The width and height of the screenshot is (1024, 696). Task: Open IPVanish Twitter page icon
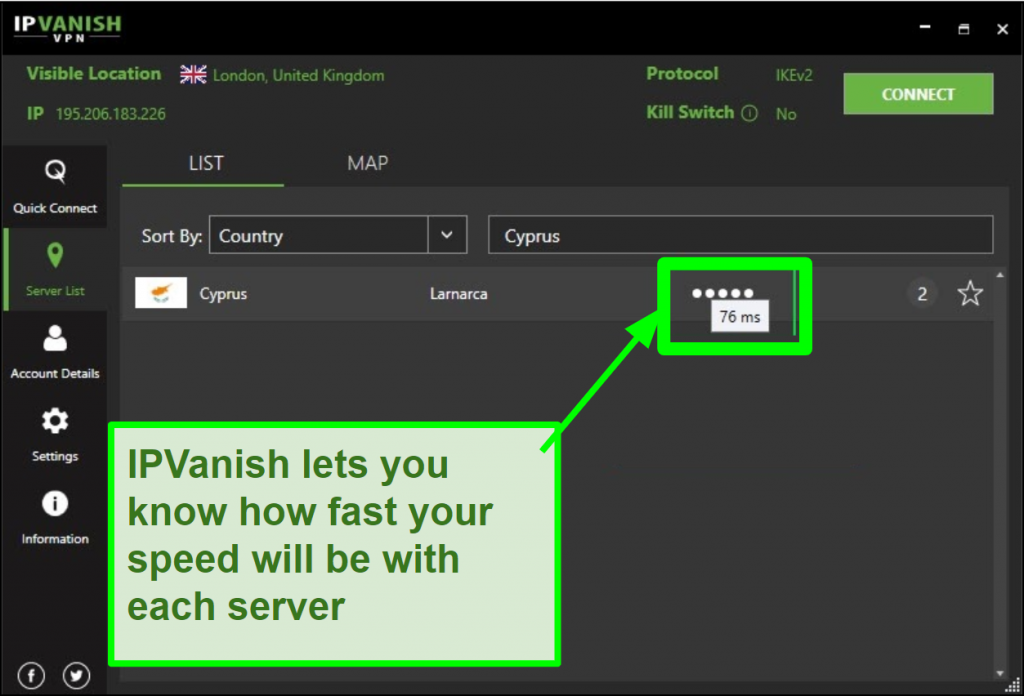[x=76, y=675]
